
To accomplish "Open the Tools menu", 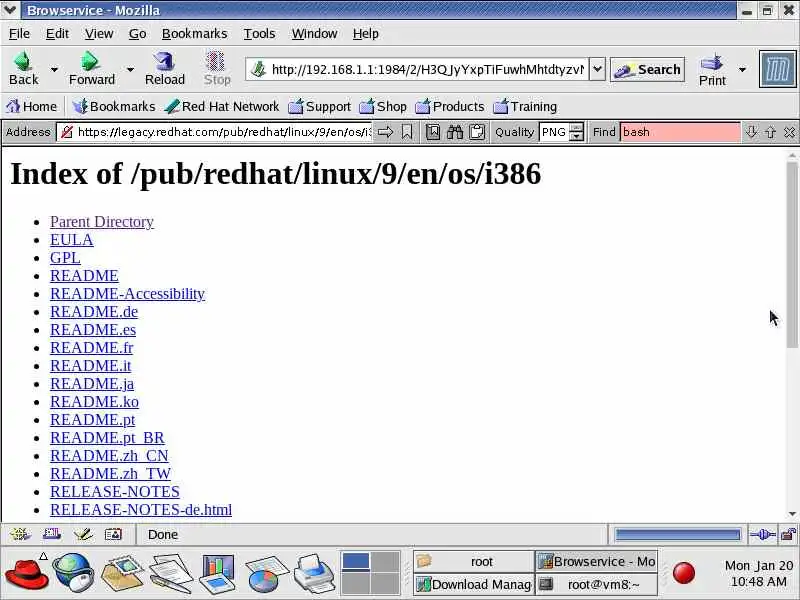I will click(x=259, y=34).
